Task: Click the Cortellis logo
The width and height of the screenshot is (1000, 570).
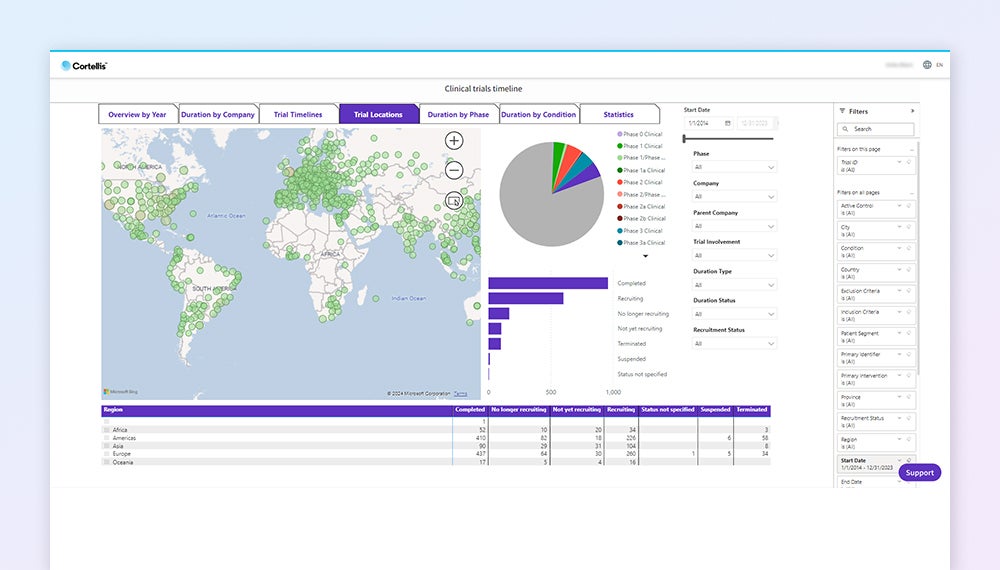Action: click(x=84, y=66)
